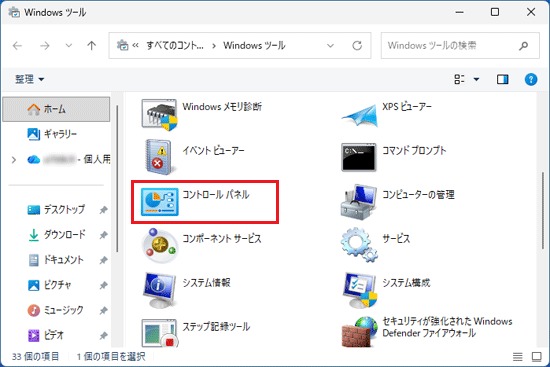The image size is (550, 367).
Task: Click the ステップ記録ツール label text
Action: click(216, 327)
